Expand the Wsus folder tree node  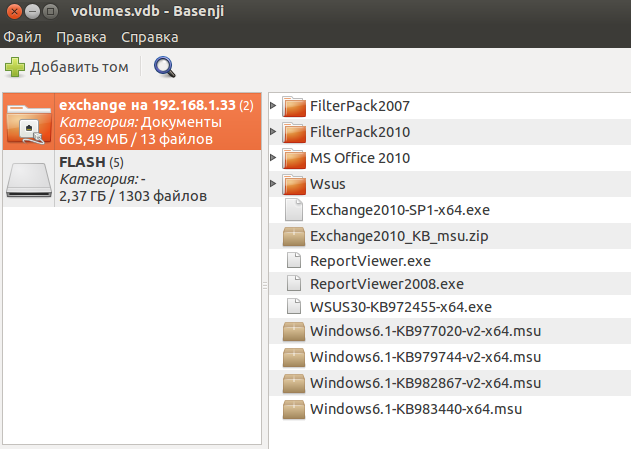(x=273, y=183)
